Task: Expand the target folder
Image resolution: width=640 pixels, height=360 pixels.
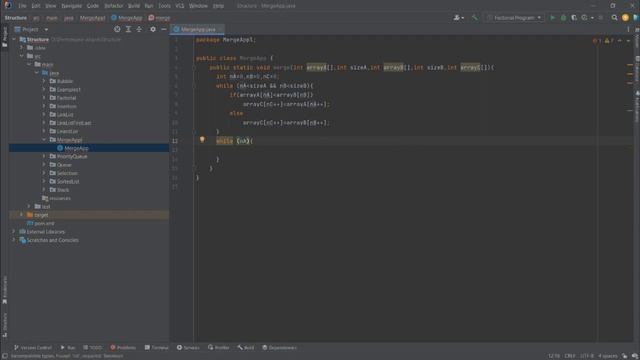Action: 22,215
